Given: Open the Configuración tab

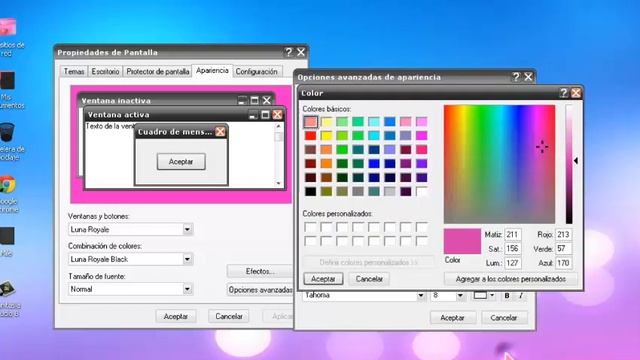Looking at the screenshot, I should (x=256, y=71).
